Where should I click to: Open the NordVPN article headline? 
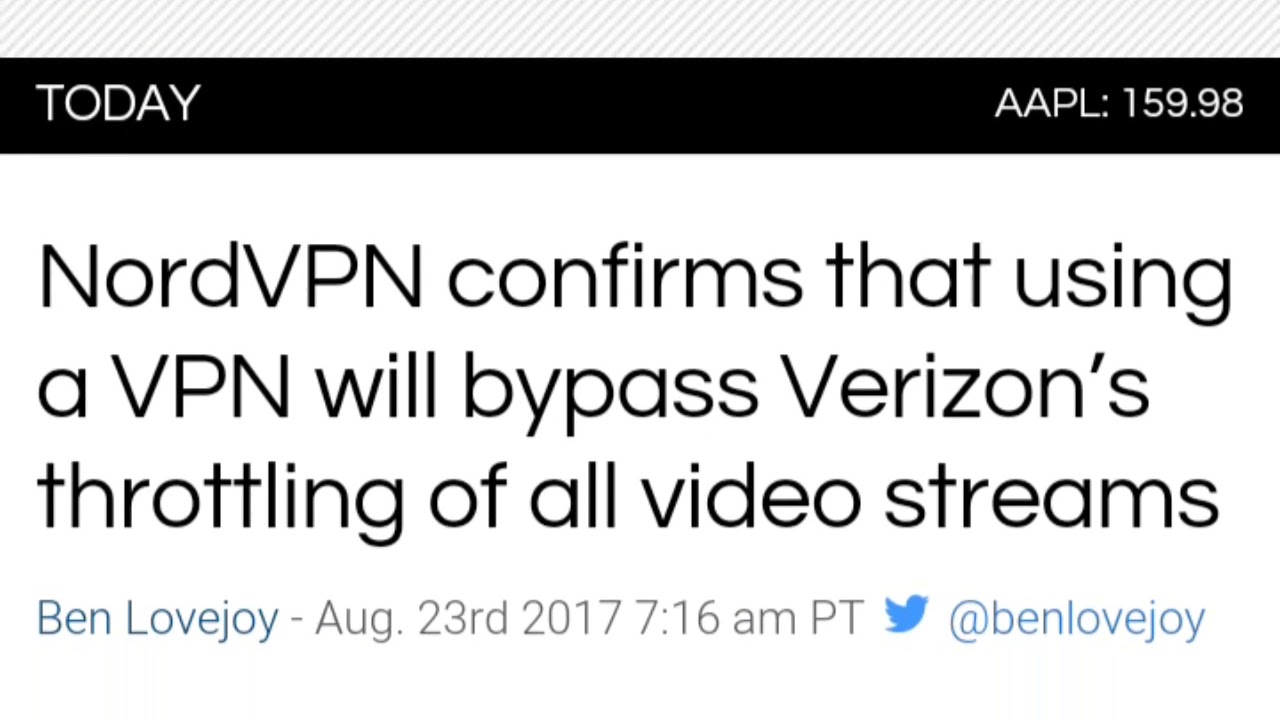[x=634, y=387]
